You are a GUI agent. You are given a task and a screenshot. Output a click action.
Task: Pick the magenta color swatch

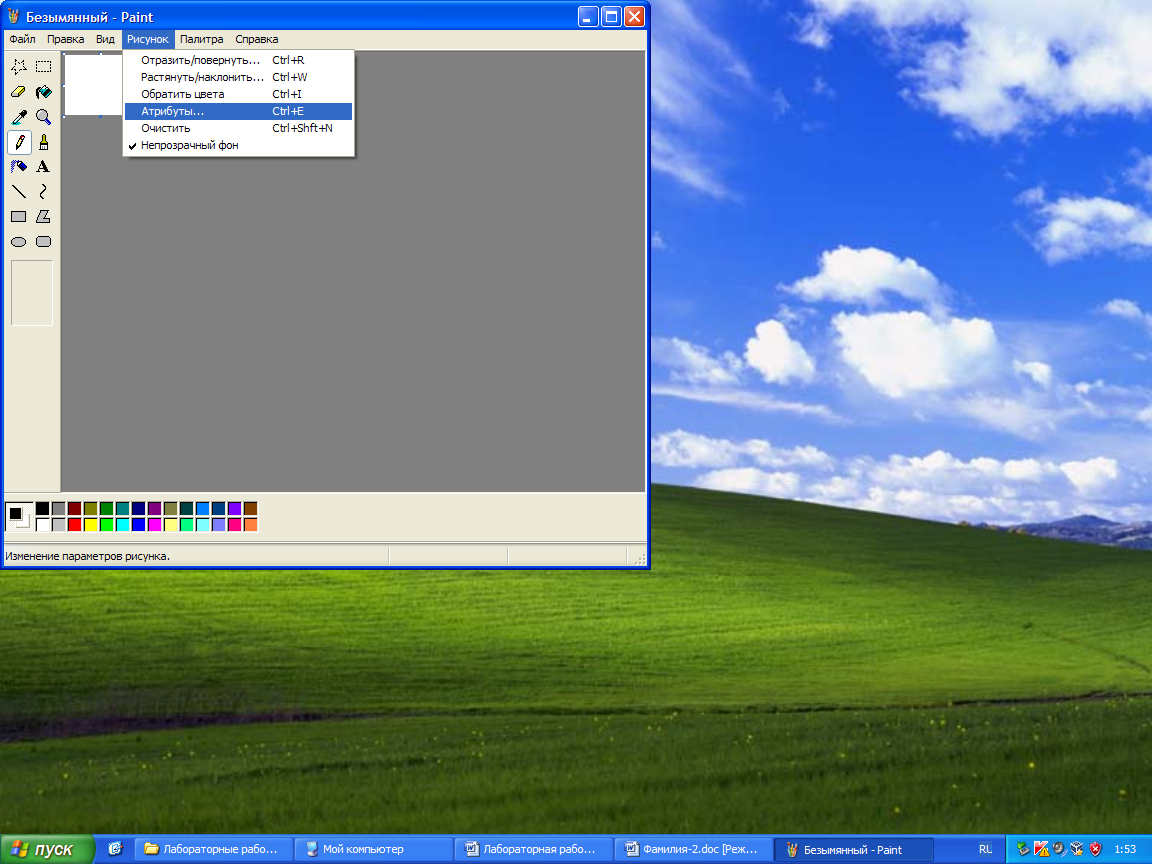click(154, 525)
